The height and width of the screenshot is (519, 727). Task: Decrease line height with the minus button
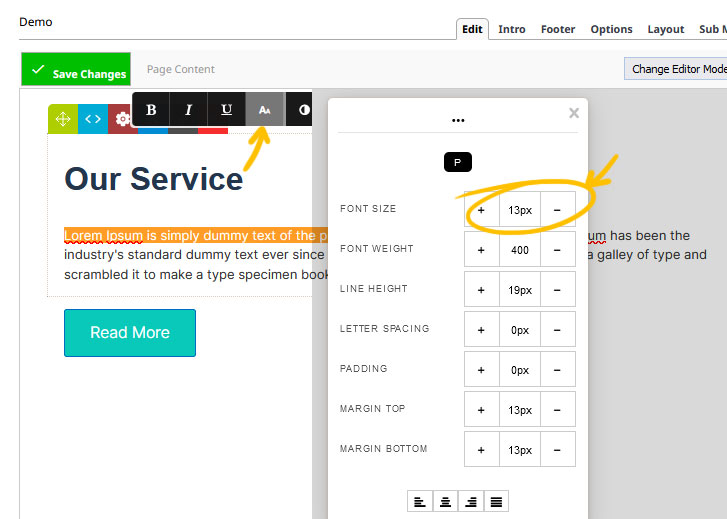click(557, 290)
